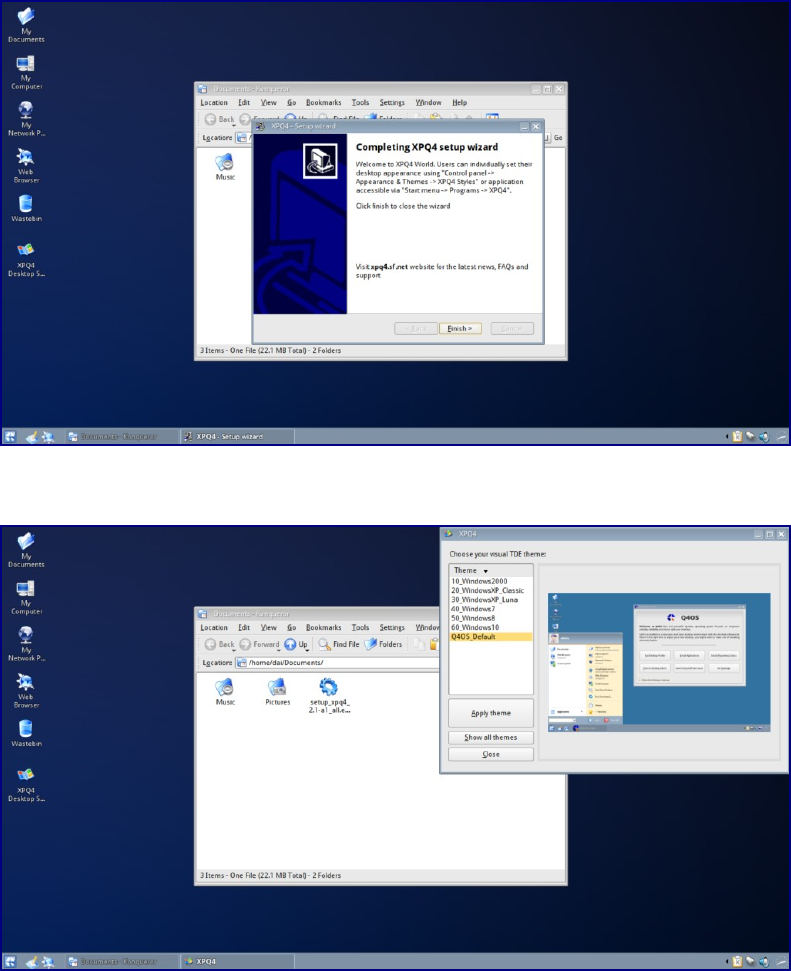The width and height of the screenshot is (791, 971).
Task: Click Show all themes button
Action: tap(491, 737)
